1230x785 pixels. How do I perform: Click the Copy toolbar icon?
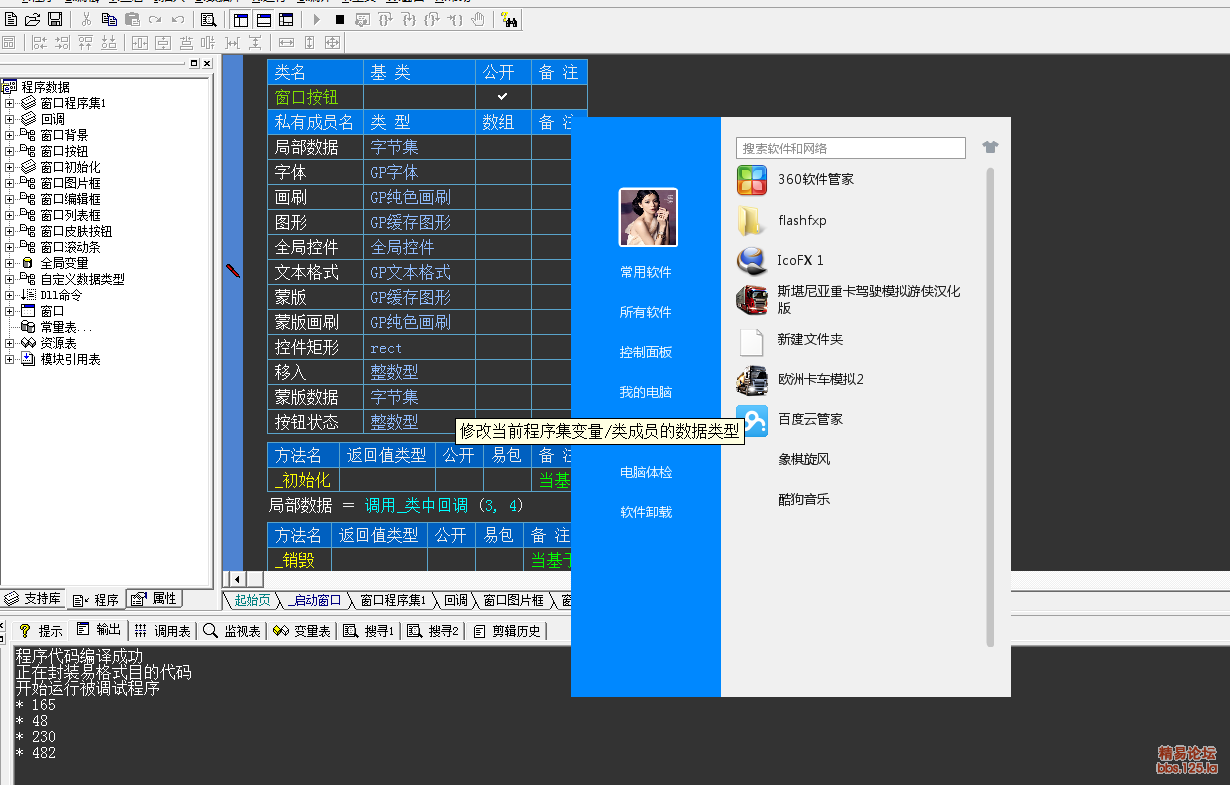[109, 19]
